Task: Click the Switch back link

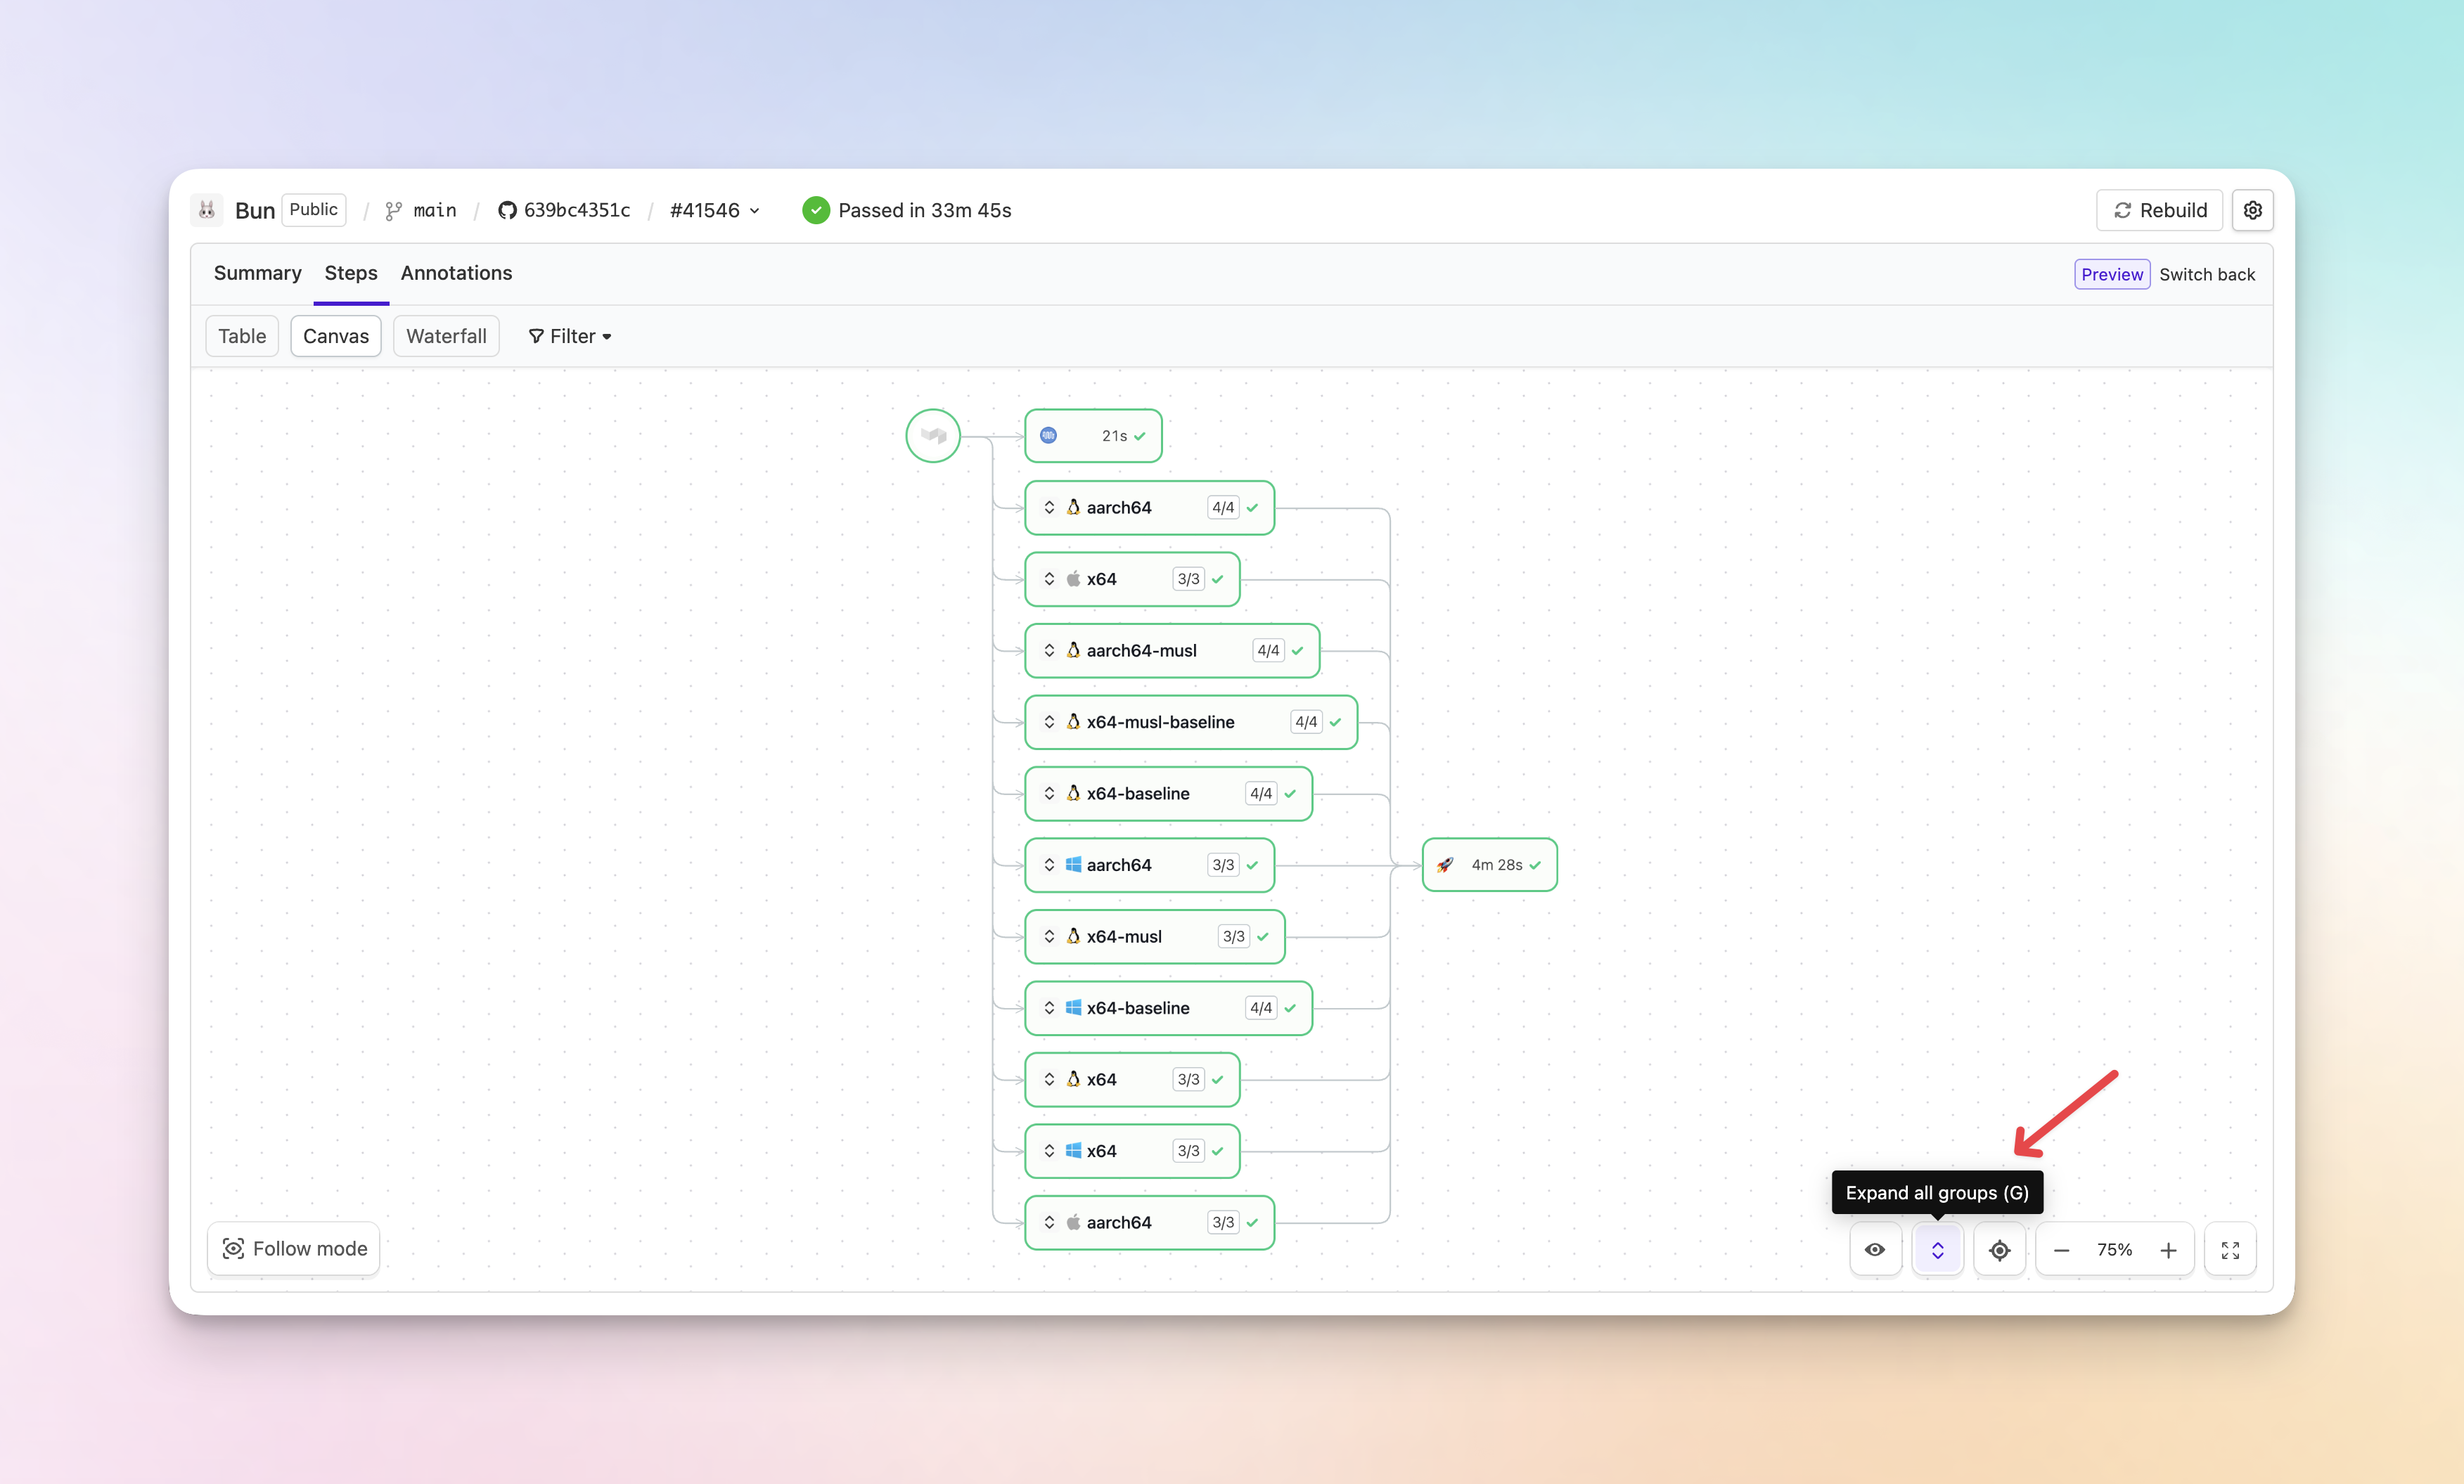Action: click(2206, 274)
